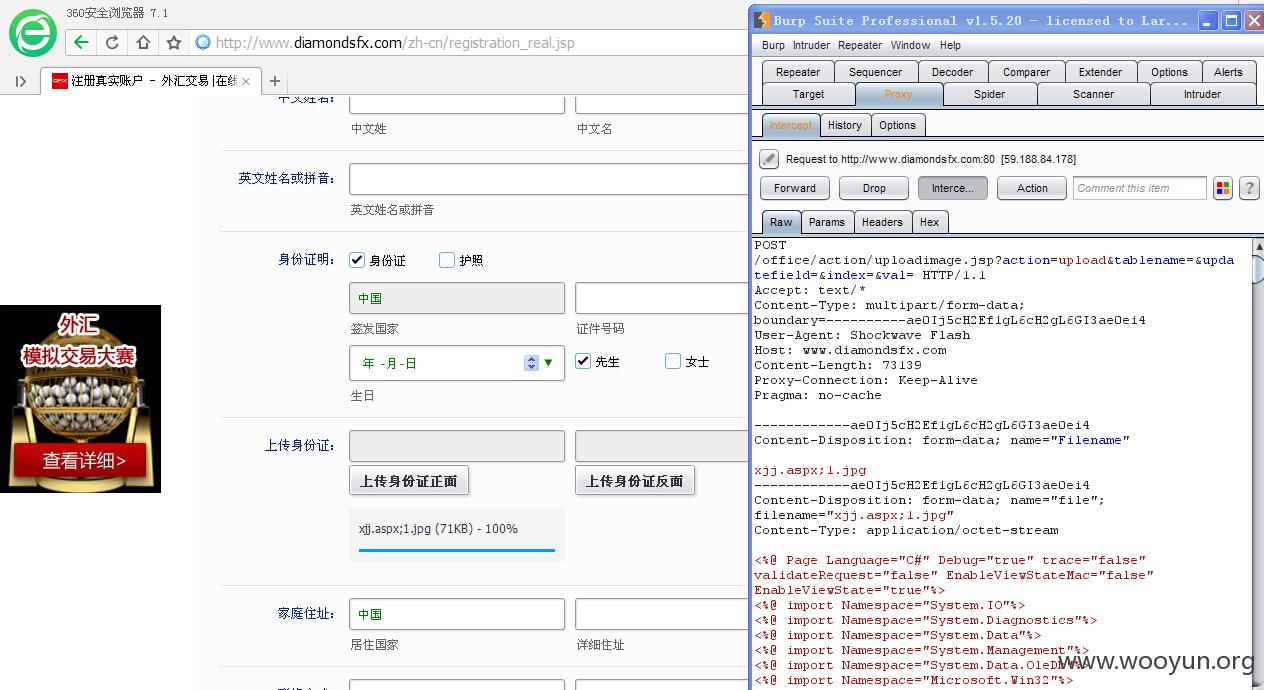Viewport: 1264px width, 690px height.
Task: Click the 详细住址 input field
Action: coord(661,614)
